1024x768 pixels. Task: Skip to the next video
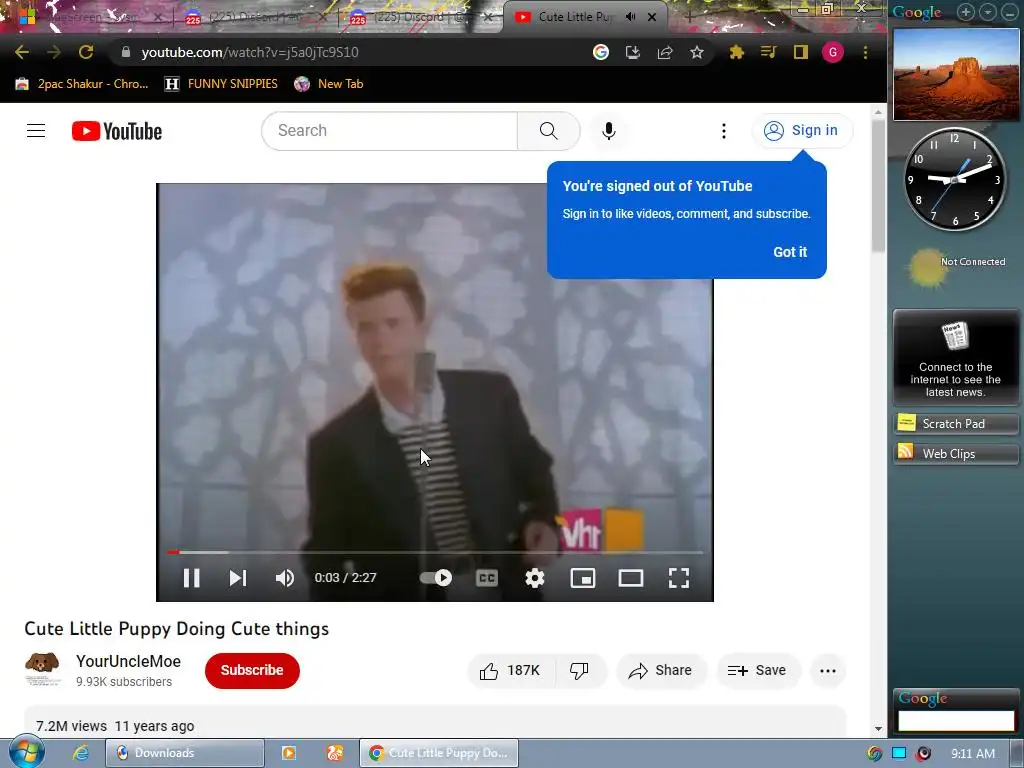[238, 578]
